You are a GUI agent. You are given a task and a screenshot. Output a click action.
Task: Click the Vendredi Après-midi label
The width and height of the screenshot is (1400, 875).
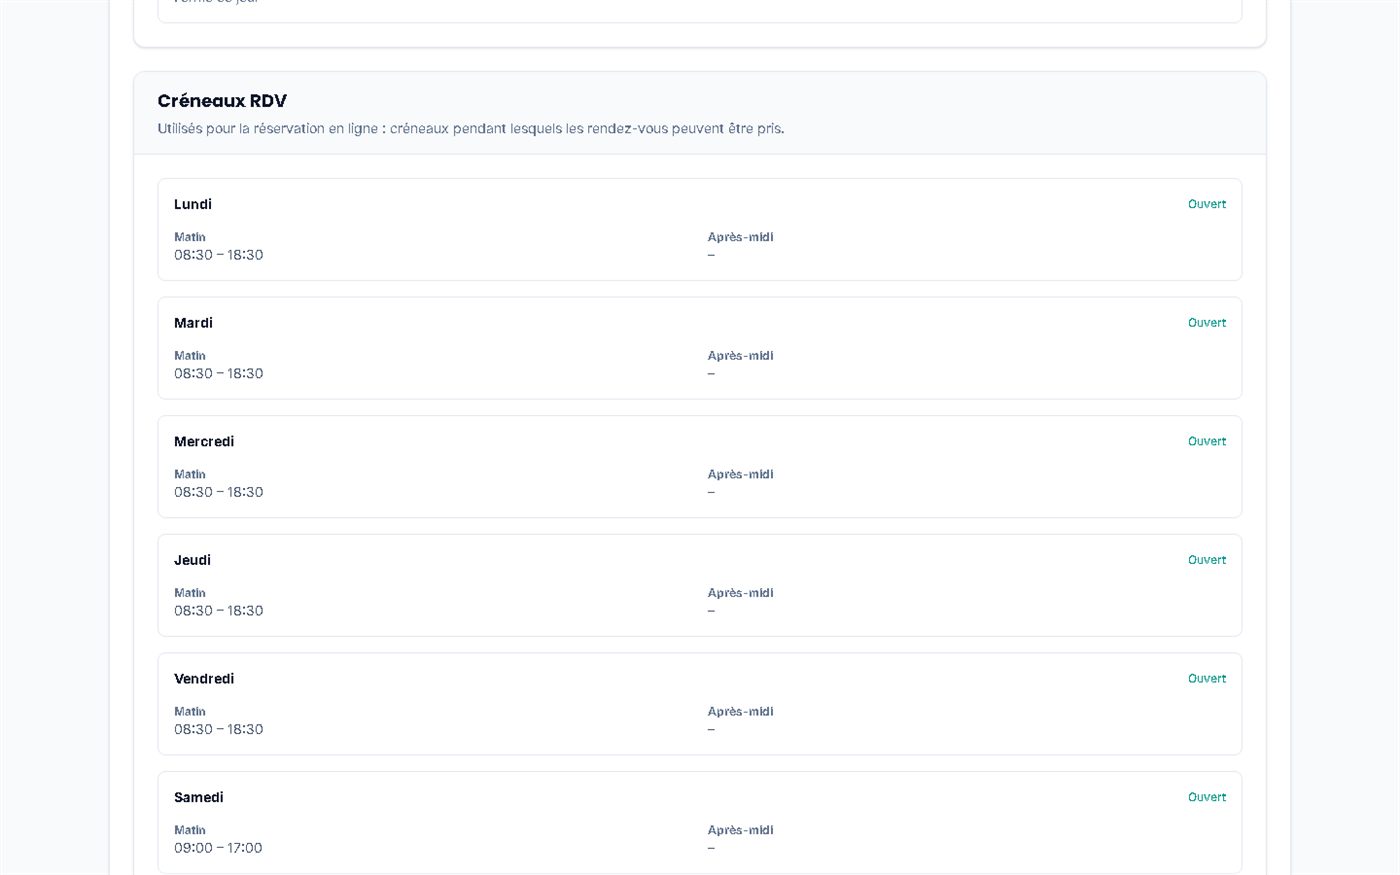click(741, 712)
